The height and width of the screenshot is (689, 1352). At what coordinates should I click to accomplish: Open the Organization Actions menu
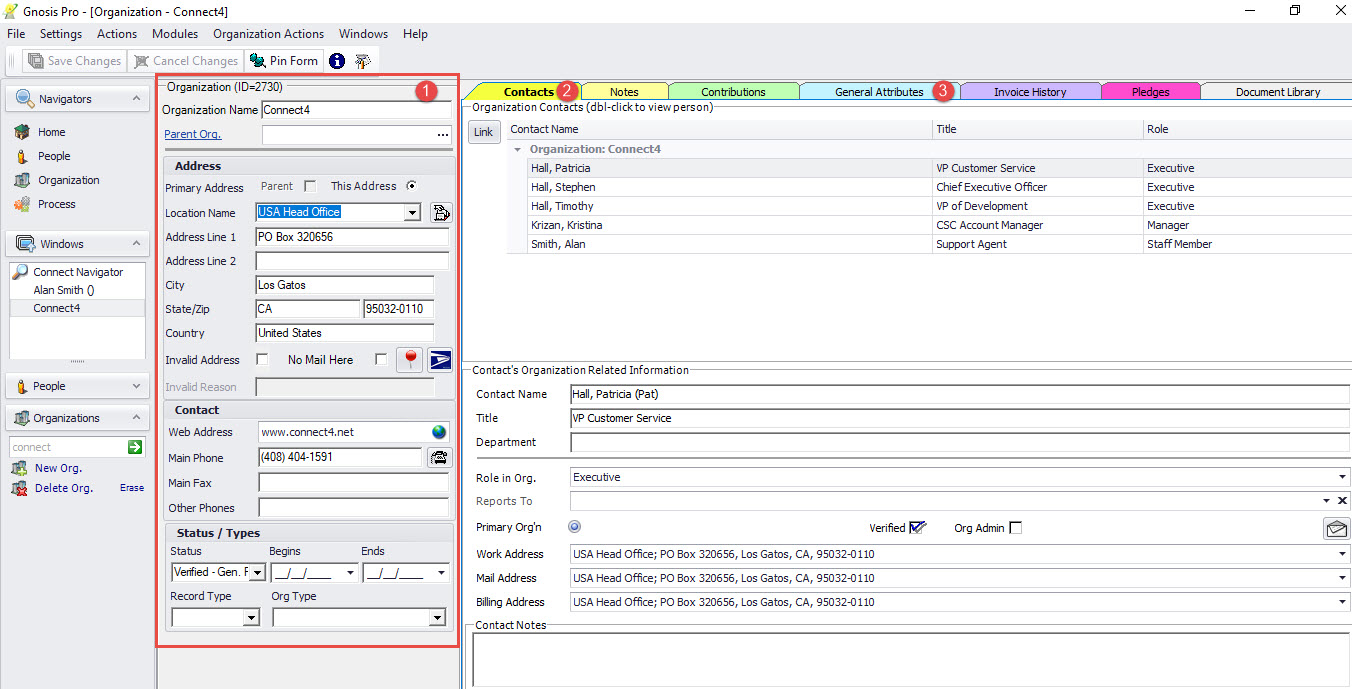(268, 34)
